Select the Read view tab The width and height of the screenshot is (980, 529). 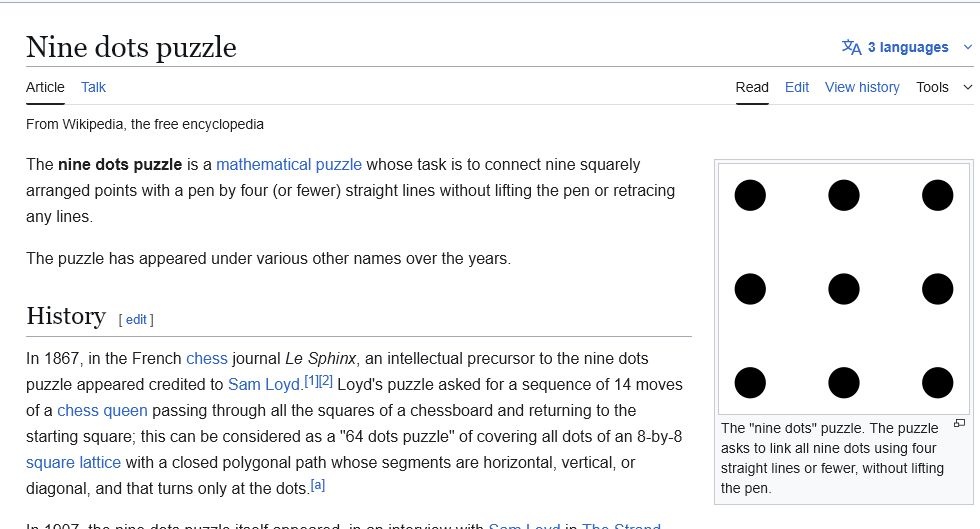(x=752, y=87)
